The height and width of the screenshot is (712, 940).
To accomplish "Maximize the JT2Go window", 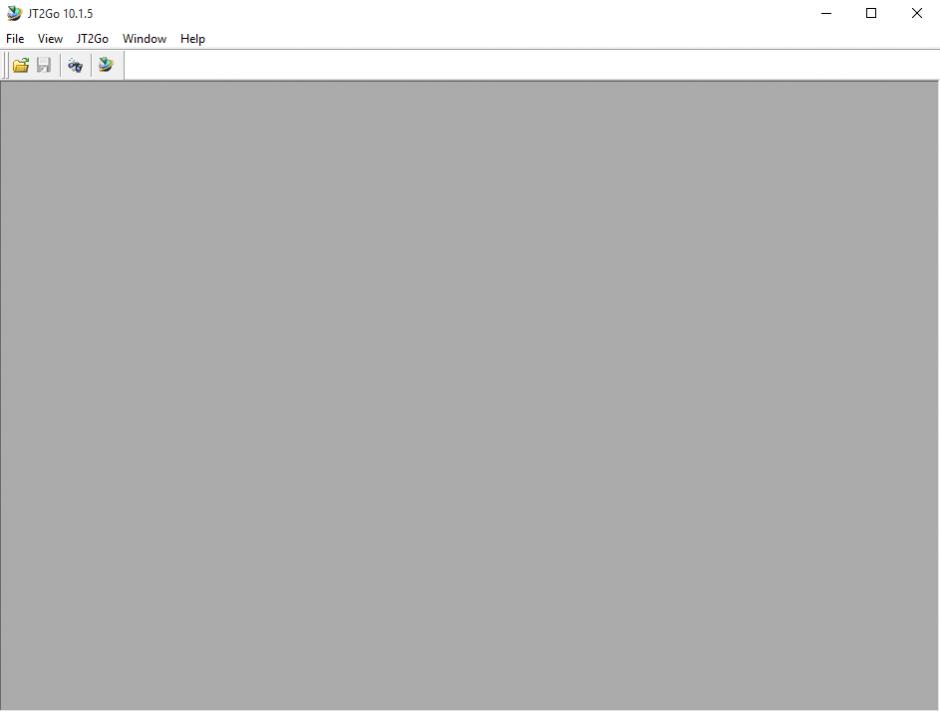I will 871,13.
